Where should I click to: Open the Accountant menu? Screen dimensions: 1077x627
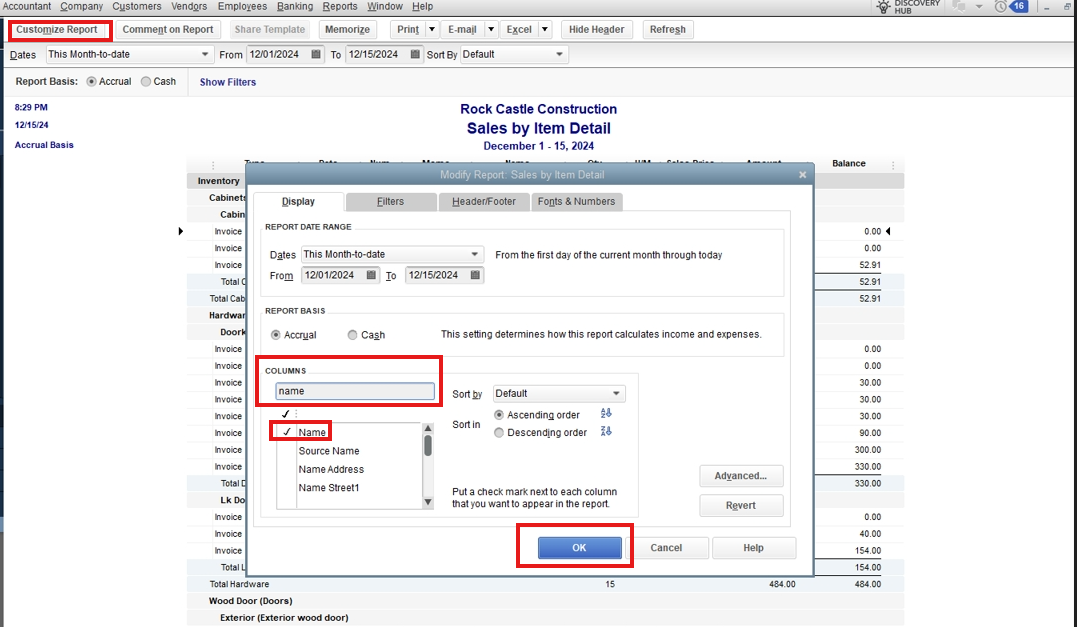click(x=27, y=6)
